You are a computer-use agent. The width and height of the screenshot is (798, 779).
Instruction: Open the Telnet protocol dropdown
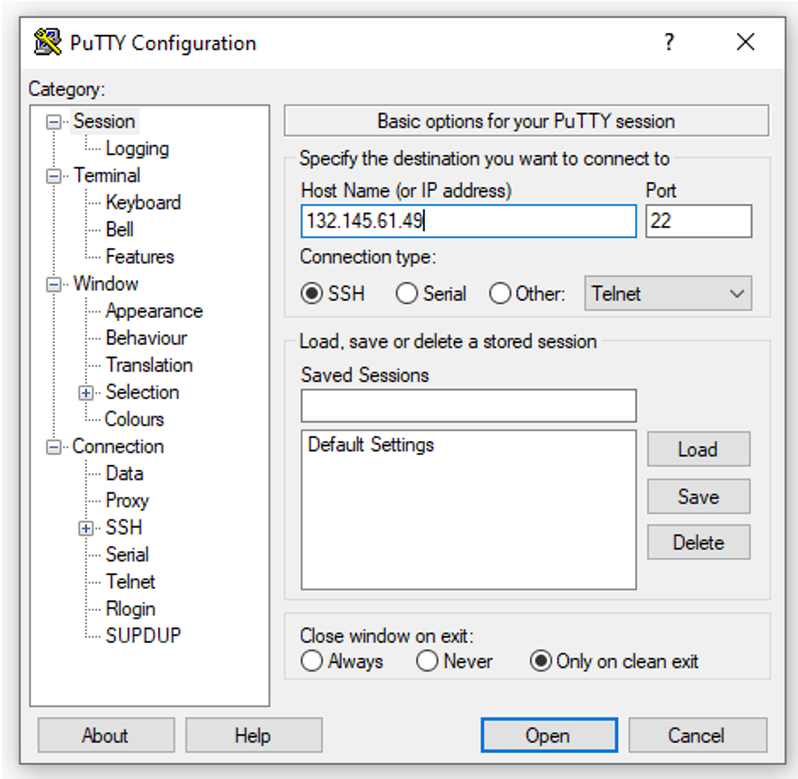668,294
